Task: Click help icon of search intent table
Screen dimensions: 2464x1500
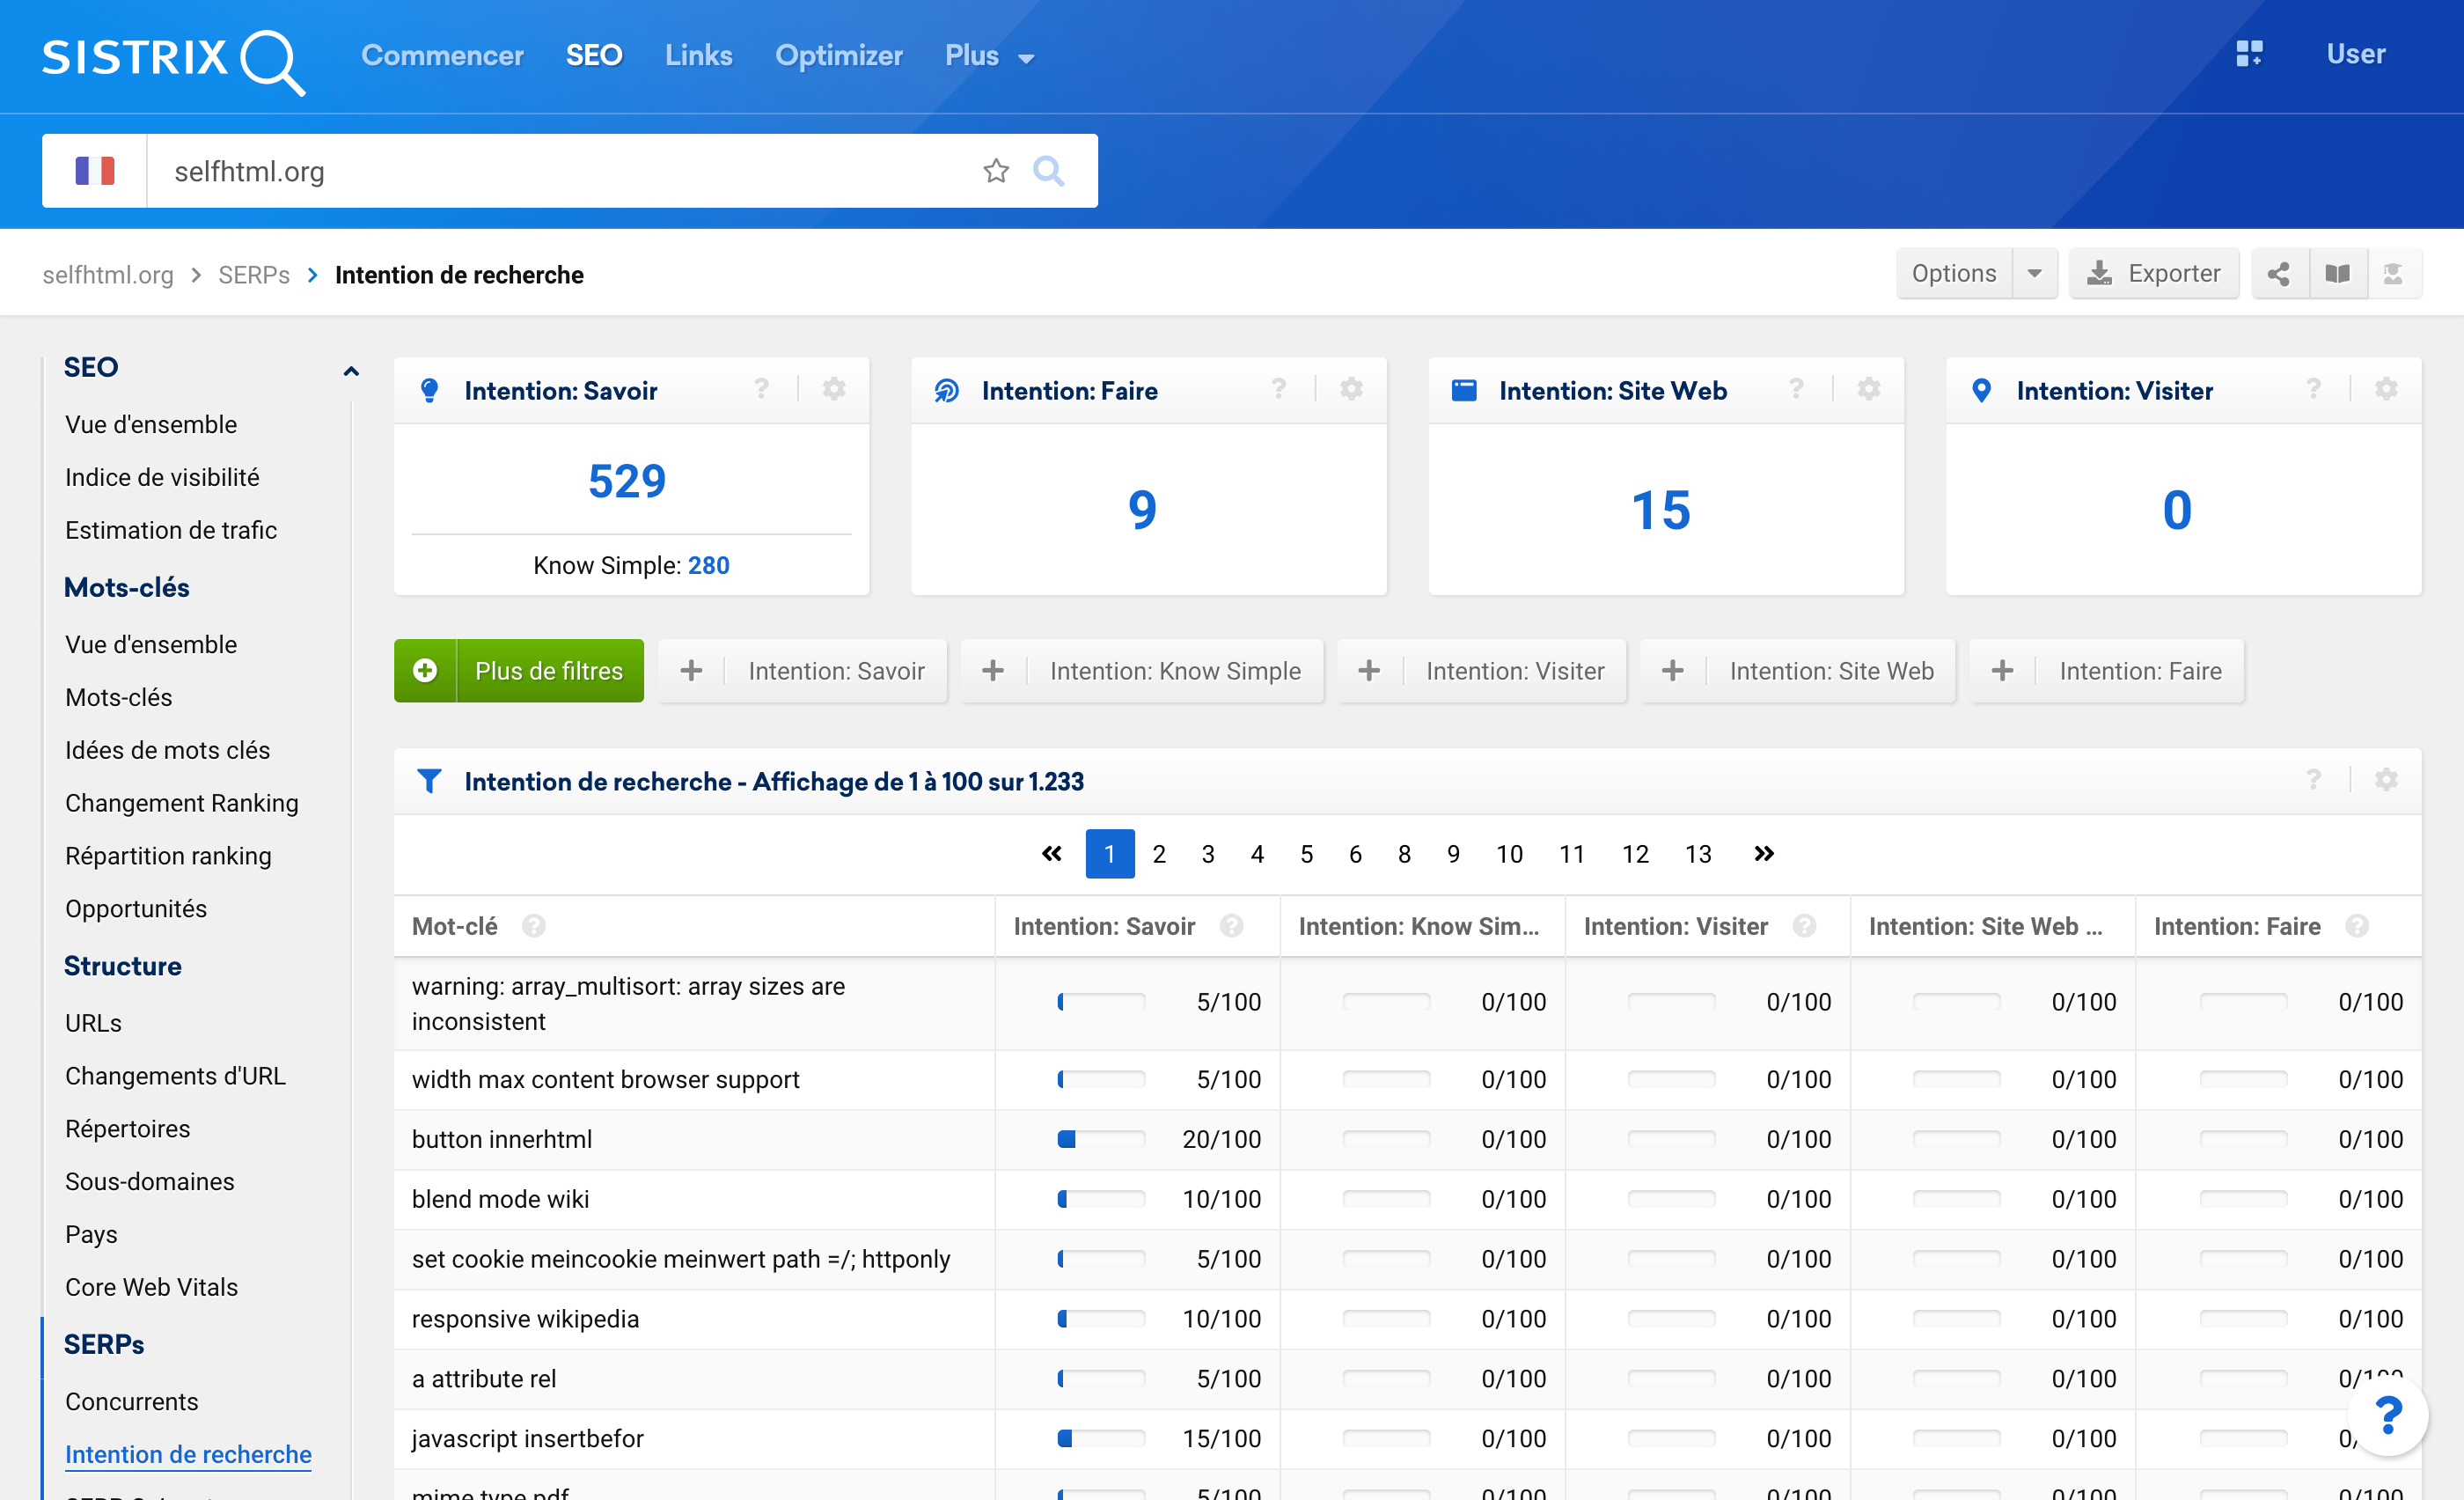Action: (x=2313, y=780)
